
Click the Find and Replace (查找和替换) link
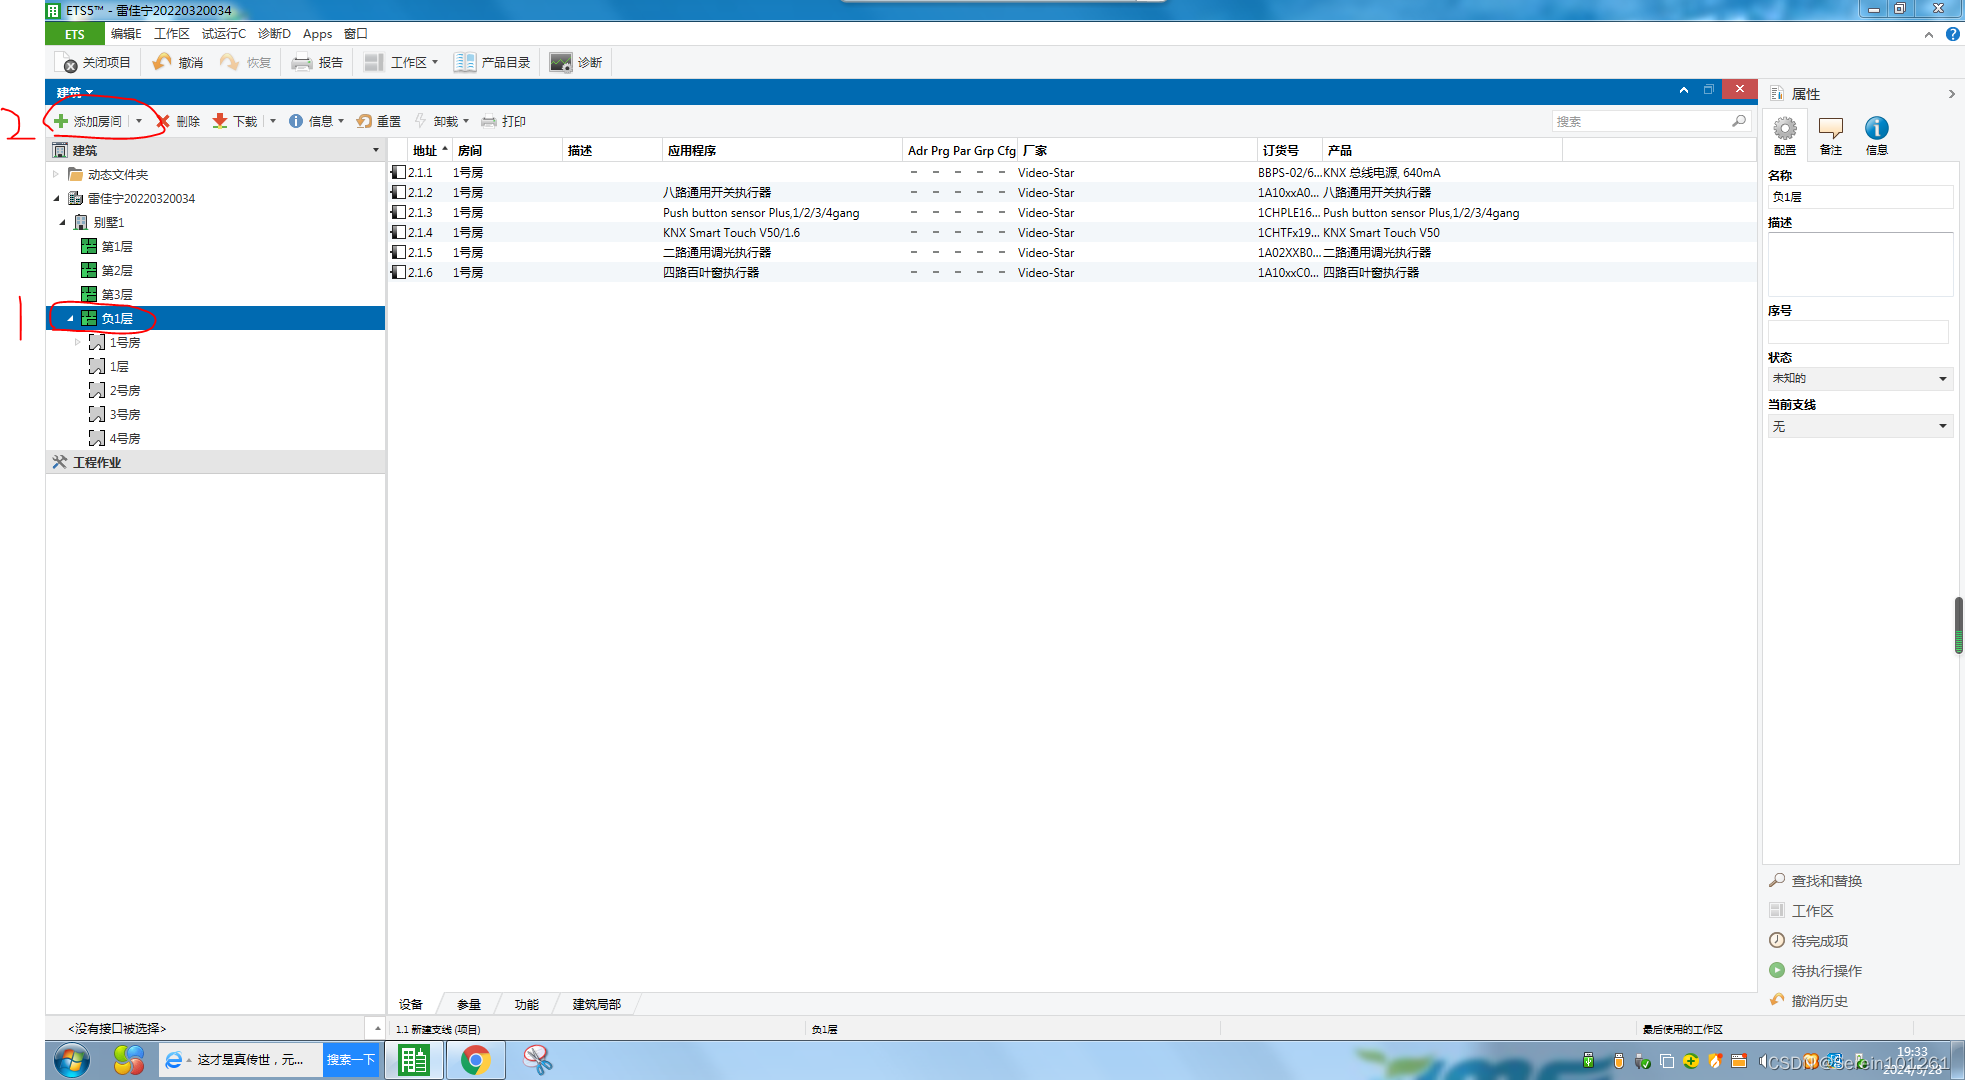click(1826, 881)
